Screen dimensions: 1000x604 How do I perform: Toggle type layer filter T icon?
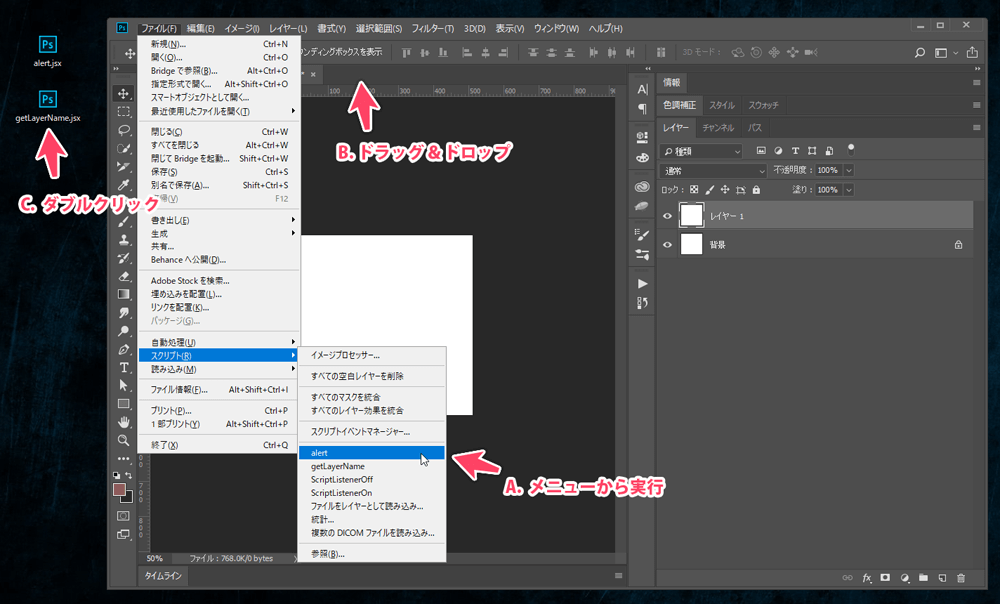pyautogui.click(x=795, y=151)
